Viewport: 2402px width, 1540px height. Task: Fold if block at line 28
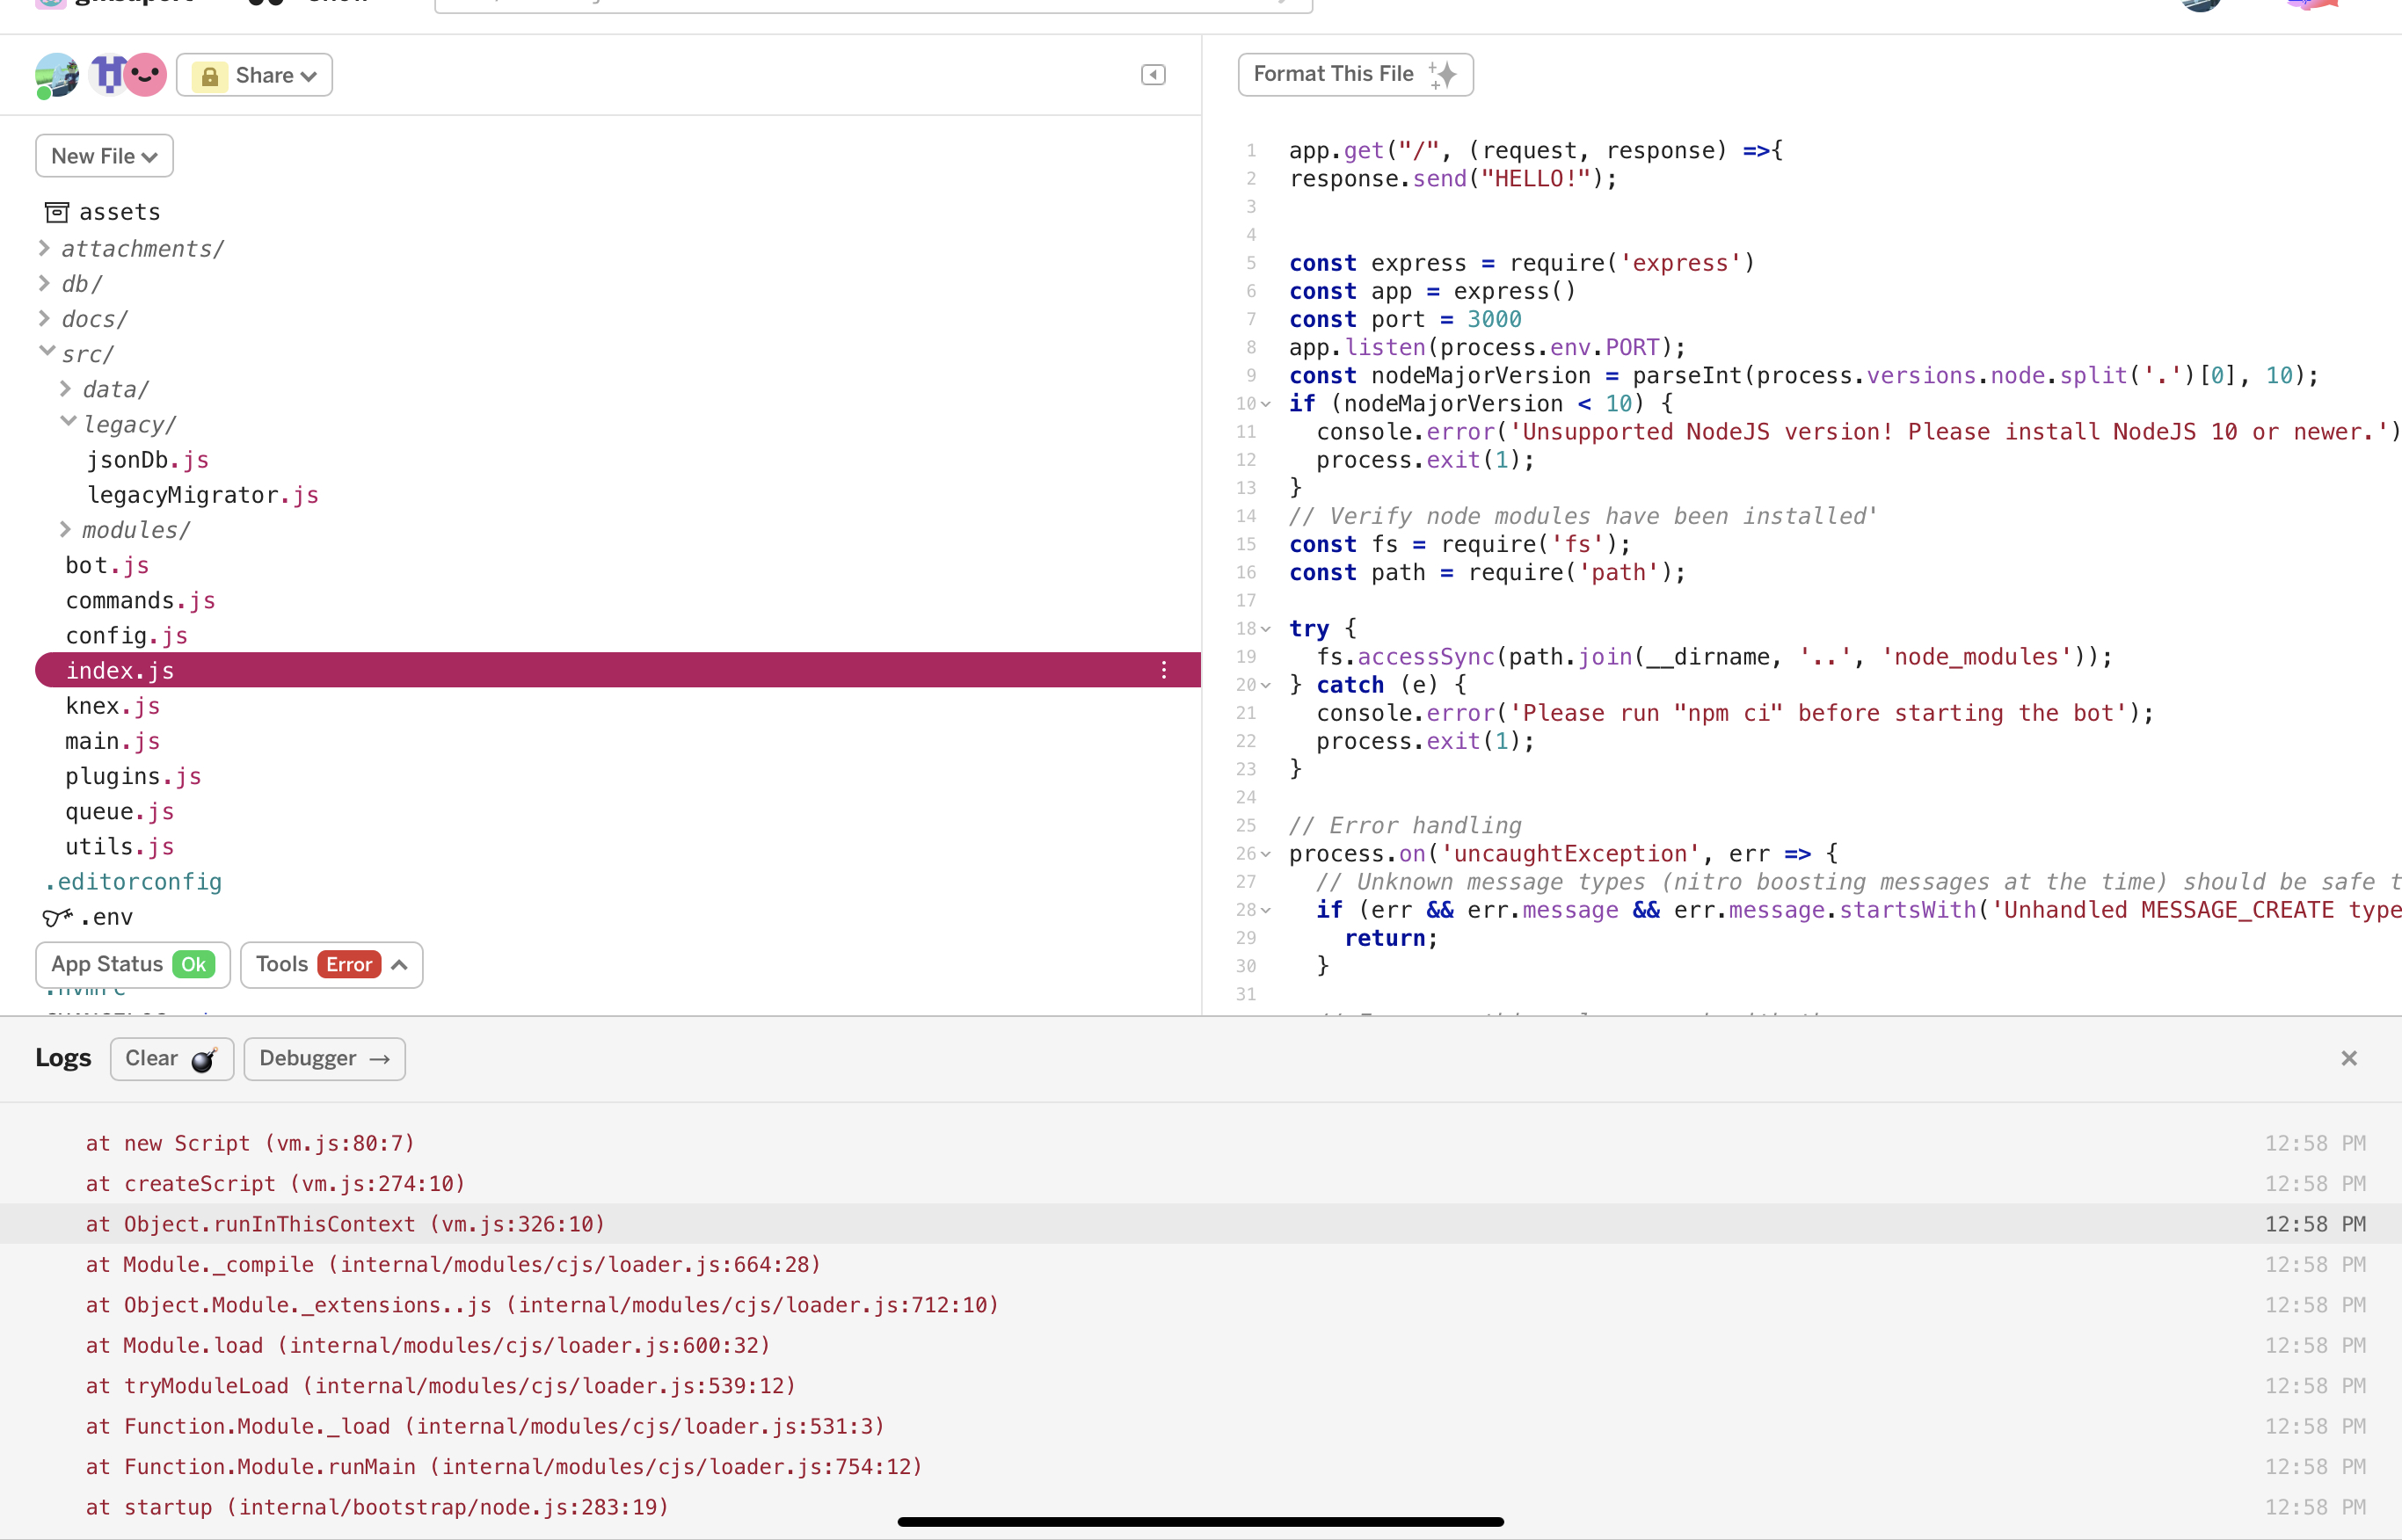click(1266, 910)
